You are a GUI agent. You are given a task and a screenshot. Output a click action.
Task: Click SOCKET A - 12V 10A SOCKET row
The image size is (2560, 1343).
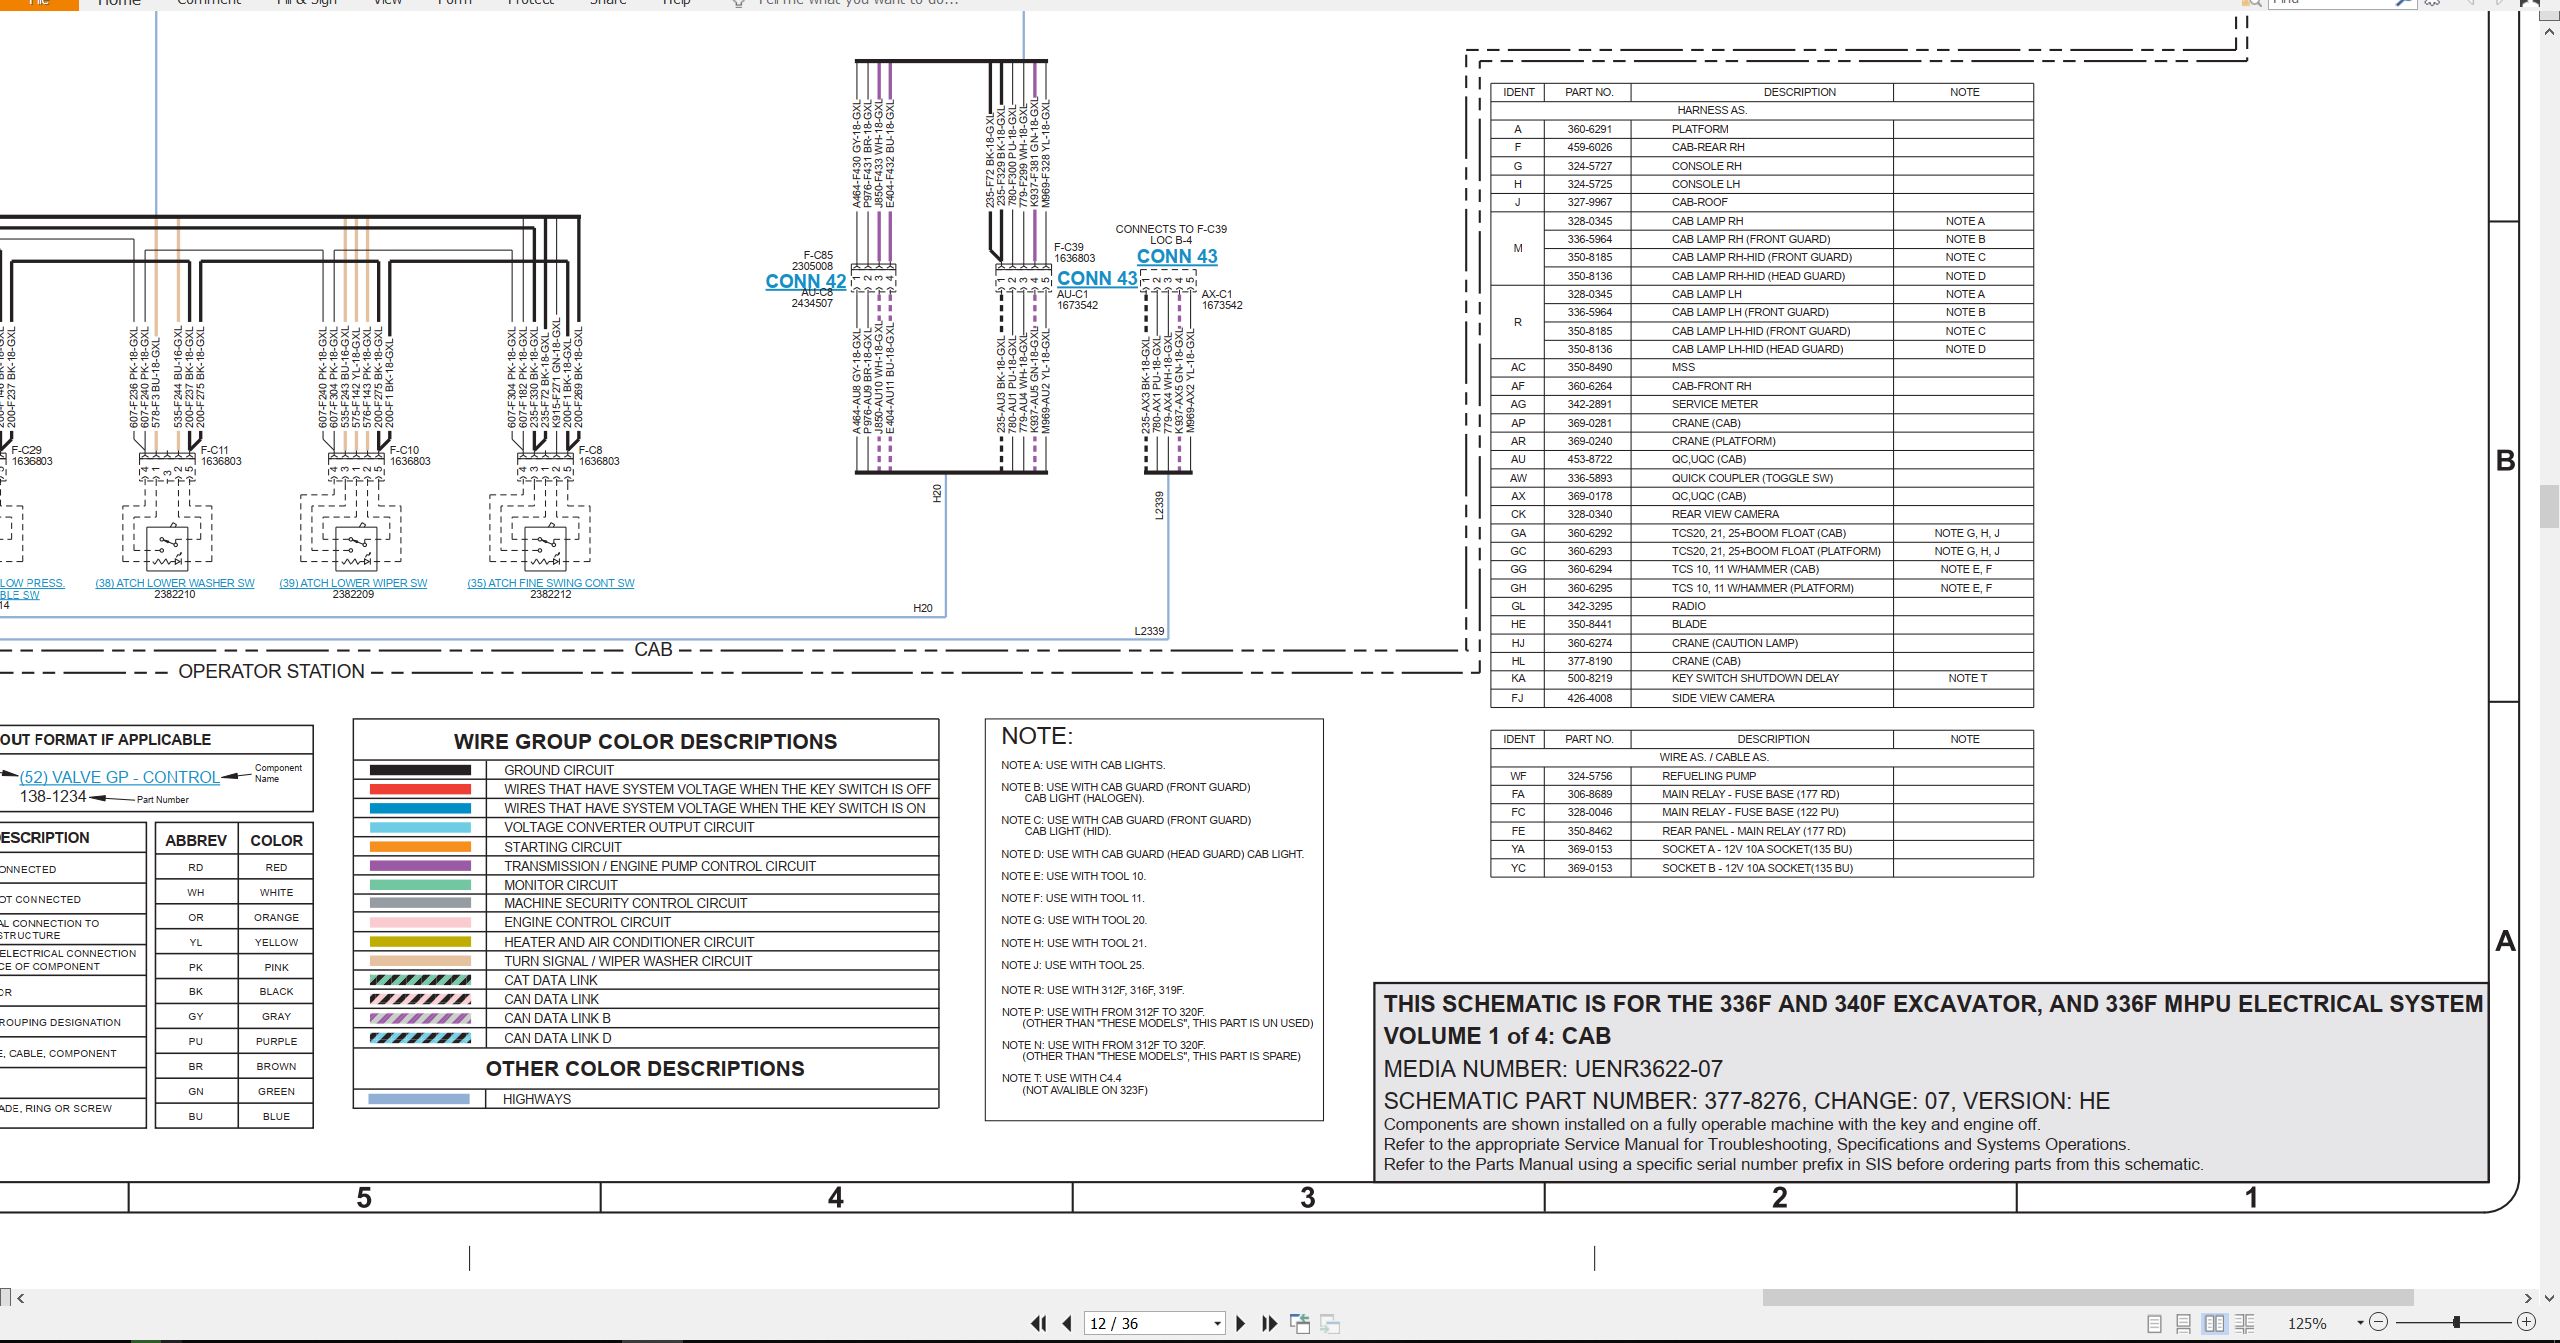[1761, 849]
